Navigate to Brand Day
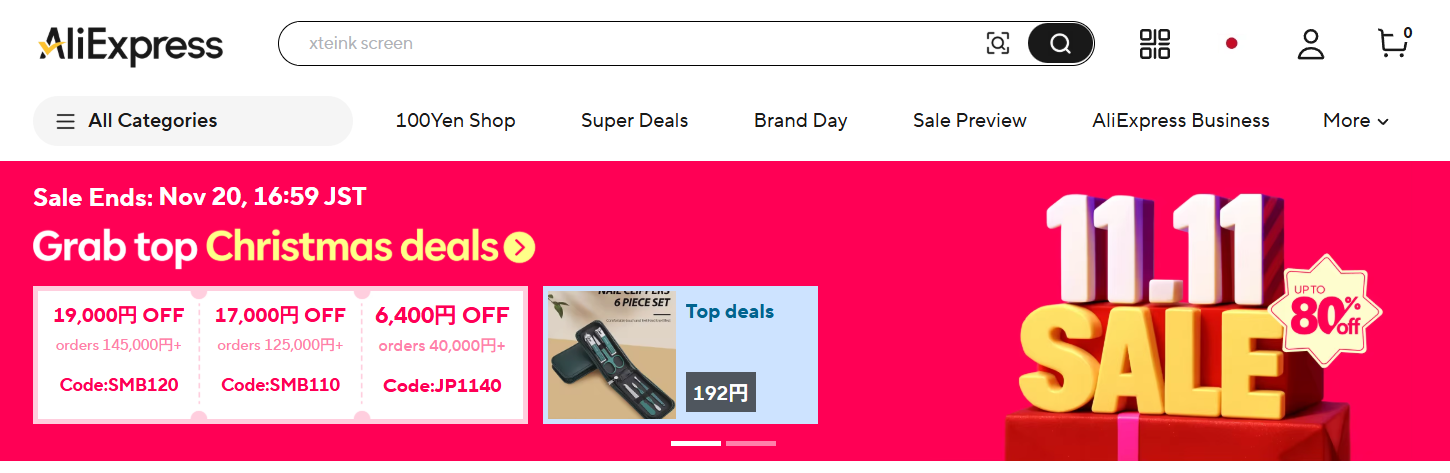1450x473 pixels. (x=800, y=121)
